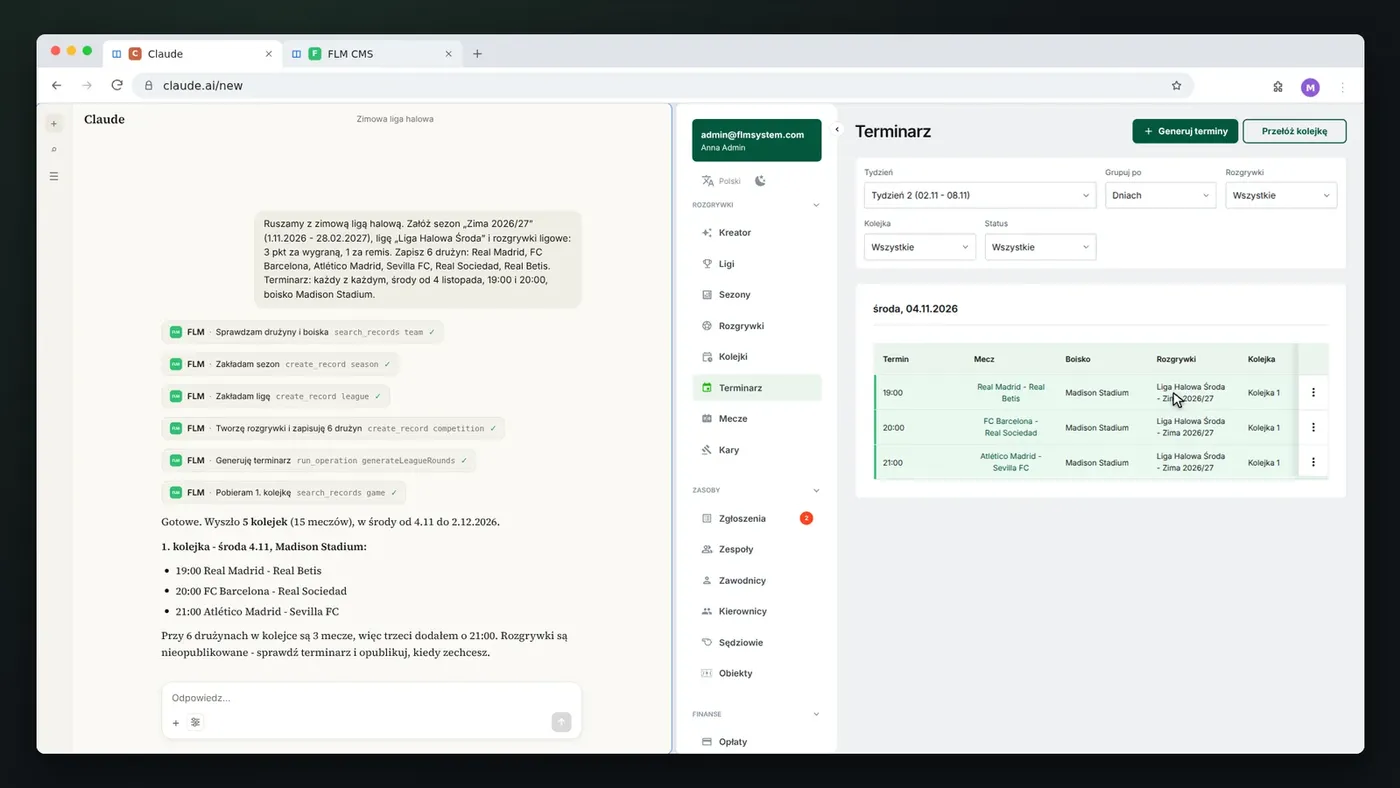Open the Mecze page from sidebar

[756, 419]
